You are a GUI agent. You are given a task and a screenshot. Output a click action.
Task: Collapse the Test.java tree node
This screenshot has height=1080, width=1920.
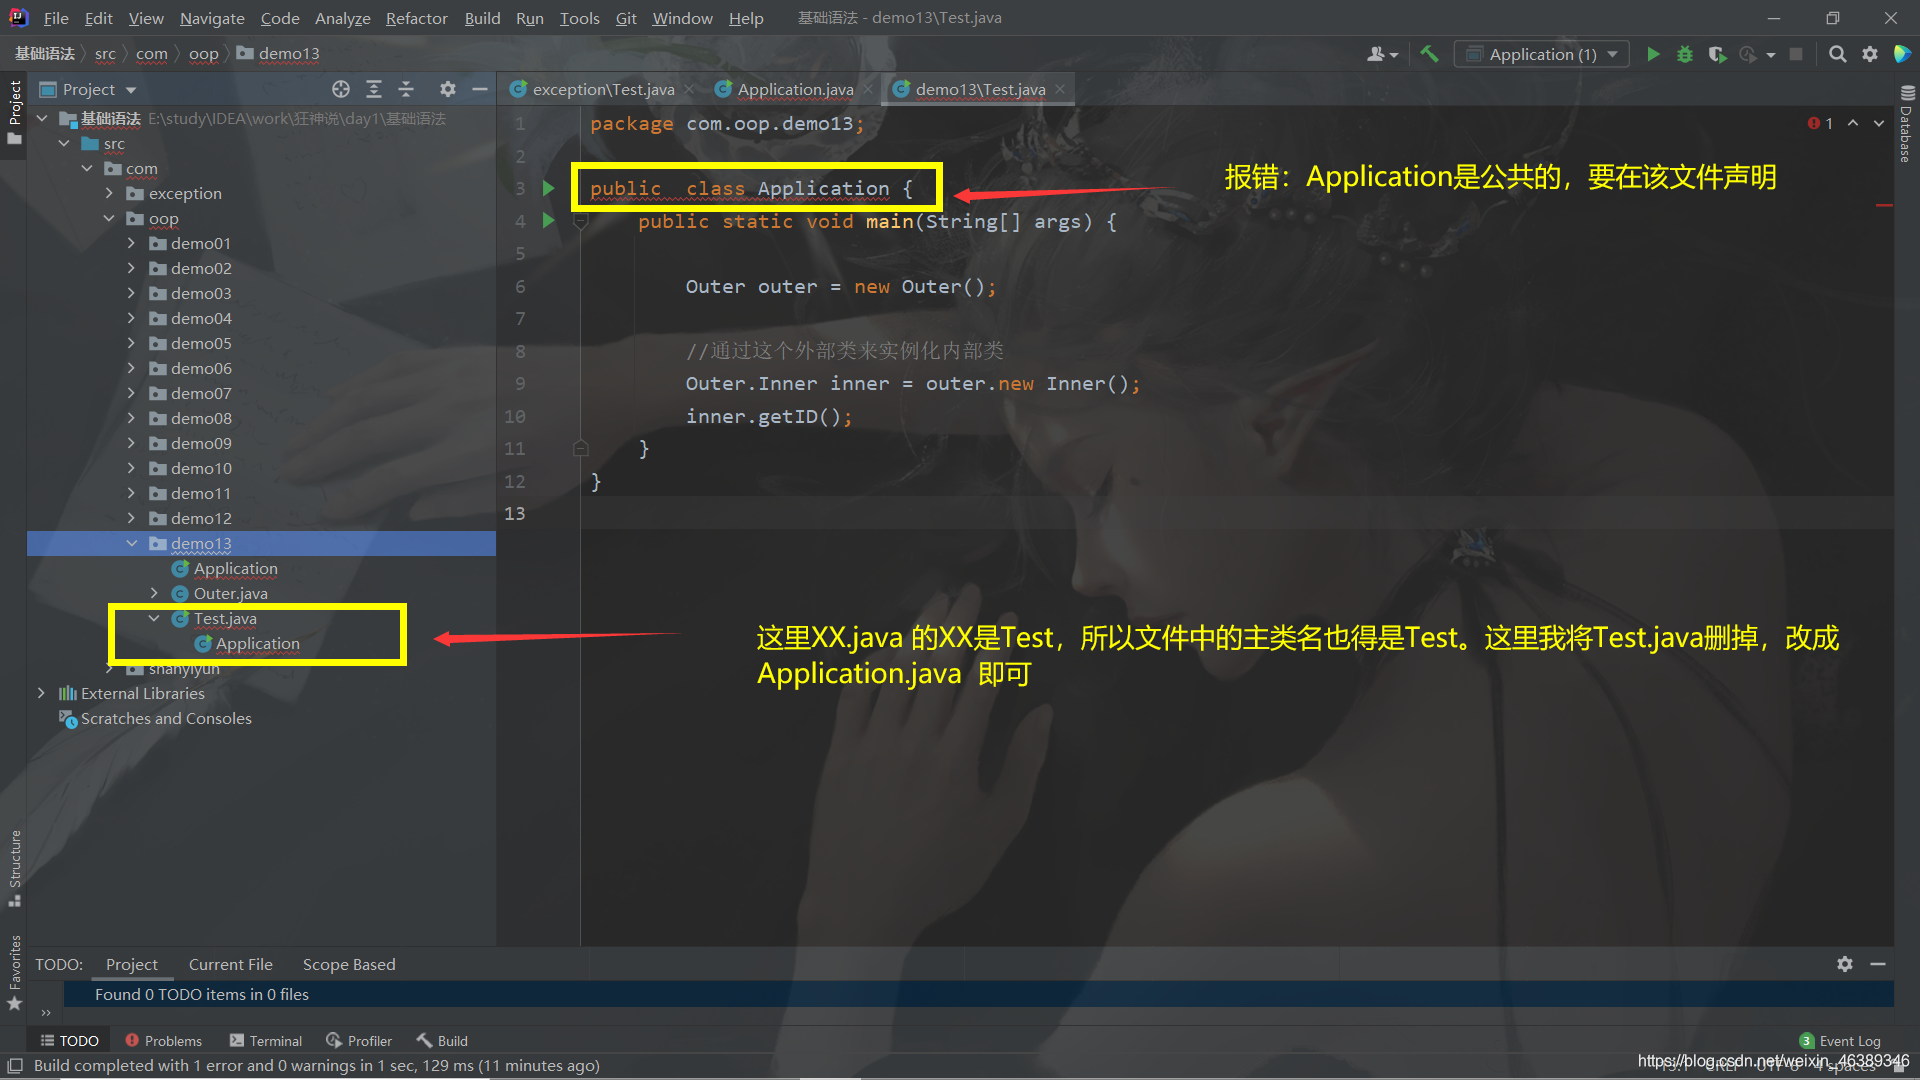(x=154, y=618)
